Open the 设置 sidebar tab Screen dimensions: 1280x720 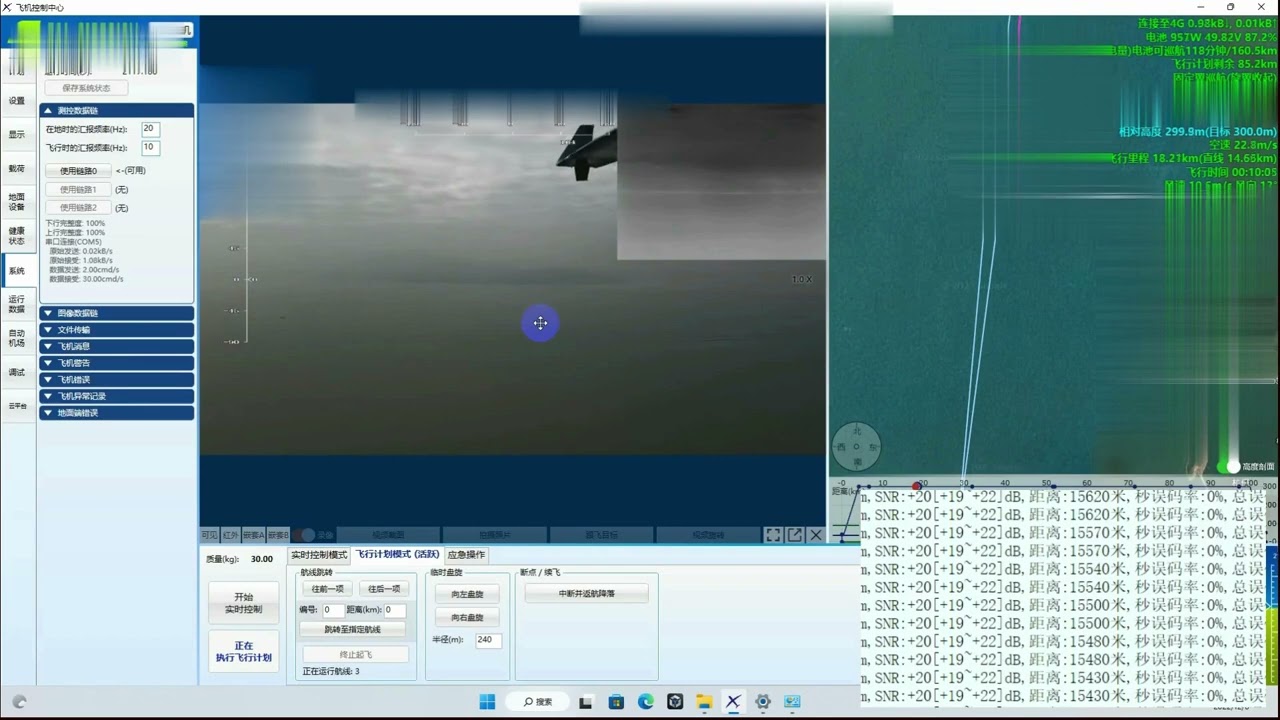click(x=17, y=100)
